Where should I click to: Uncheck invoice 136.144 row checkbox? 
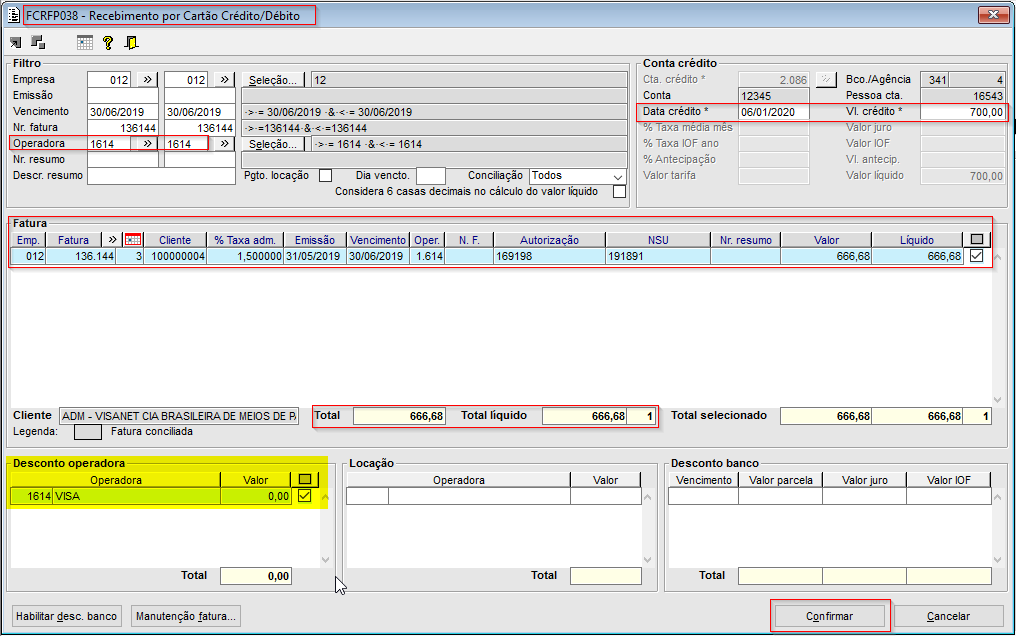click(976, 256)
